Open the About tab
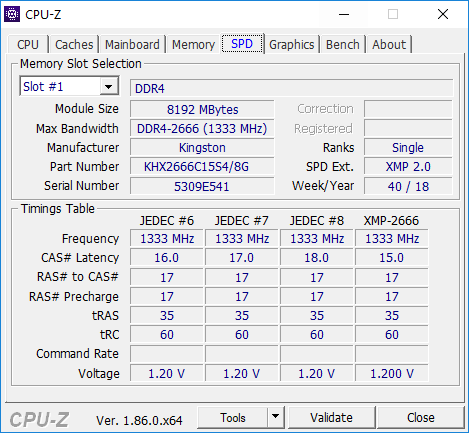469x433 pixels. pos(389,44)
